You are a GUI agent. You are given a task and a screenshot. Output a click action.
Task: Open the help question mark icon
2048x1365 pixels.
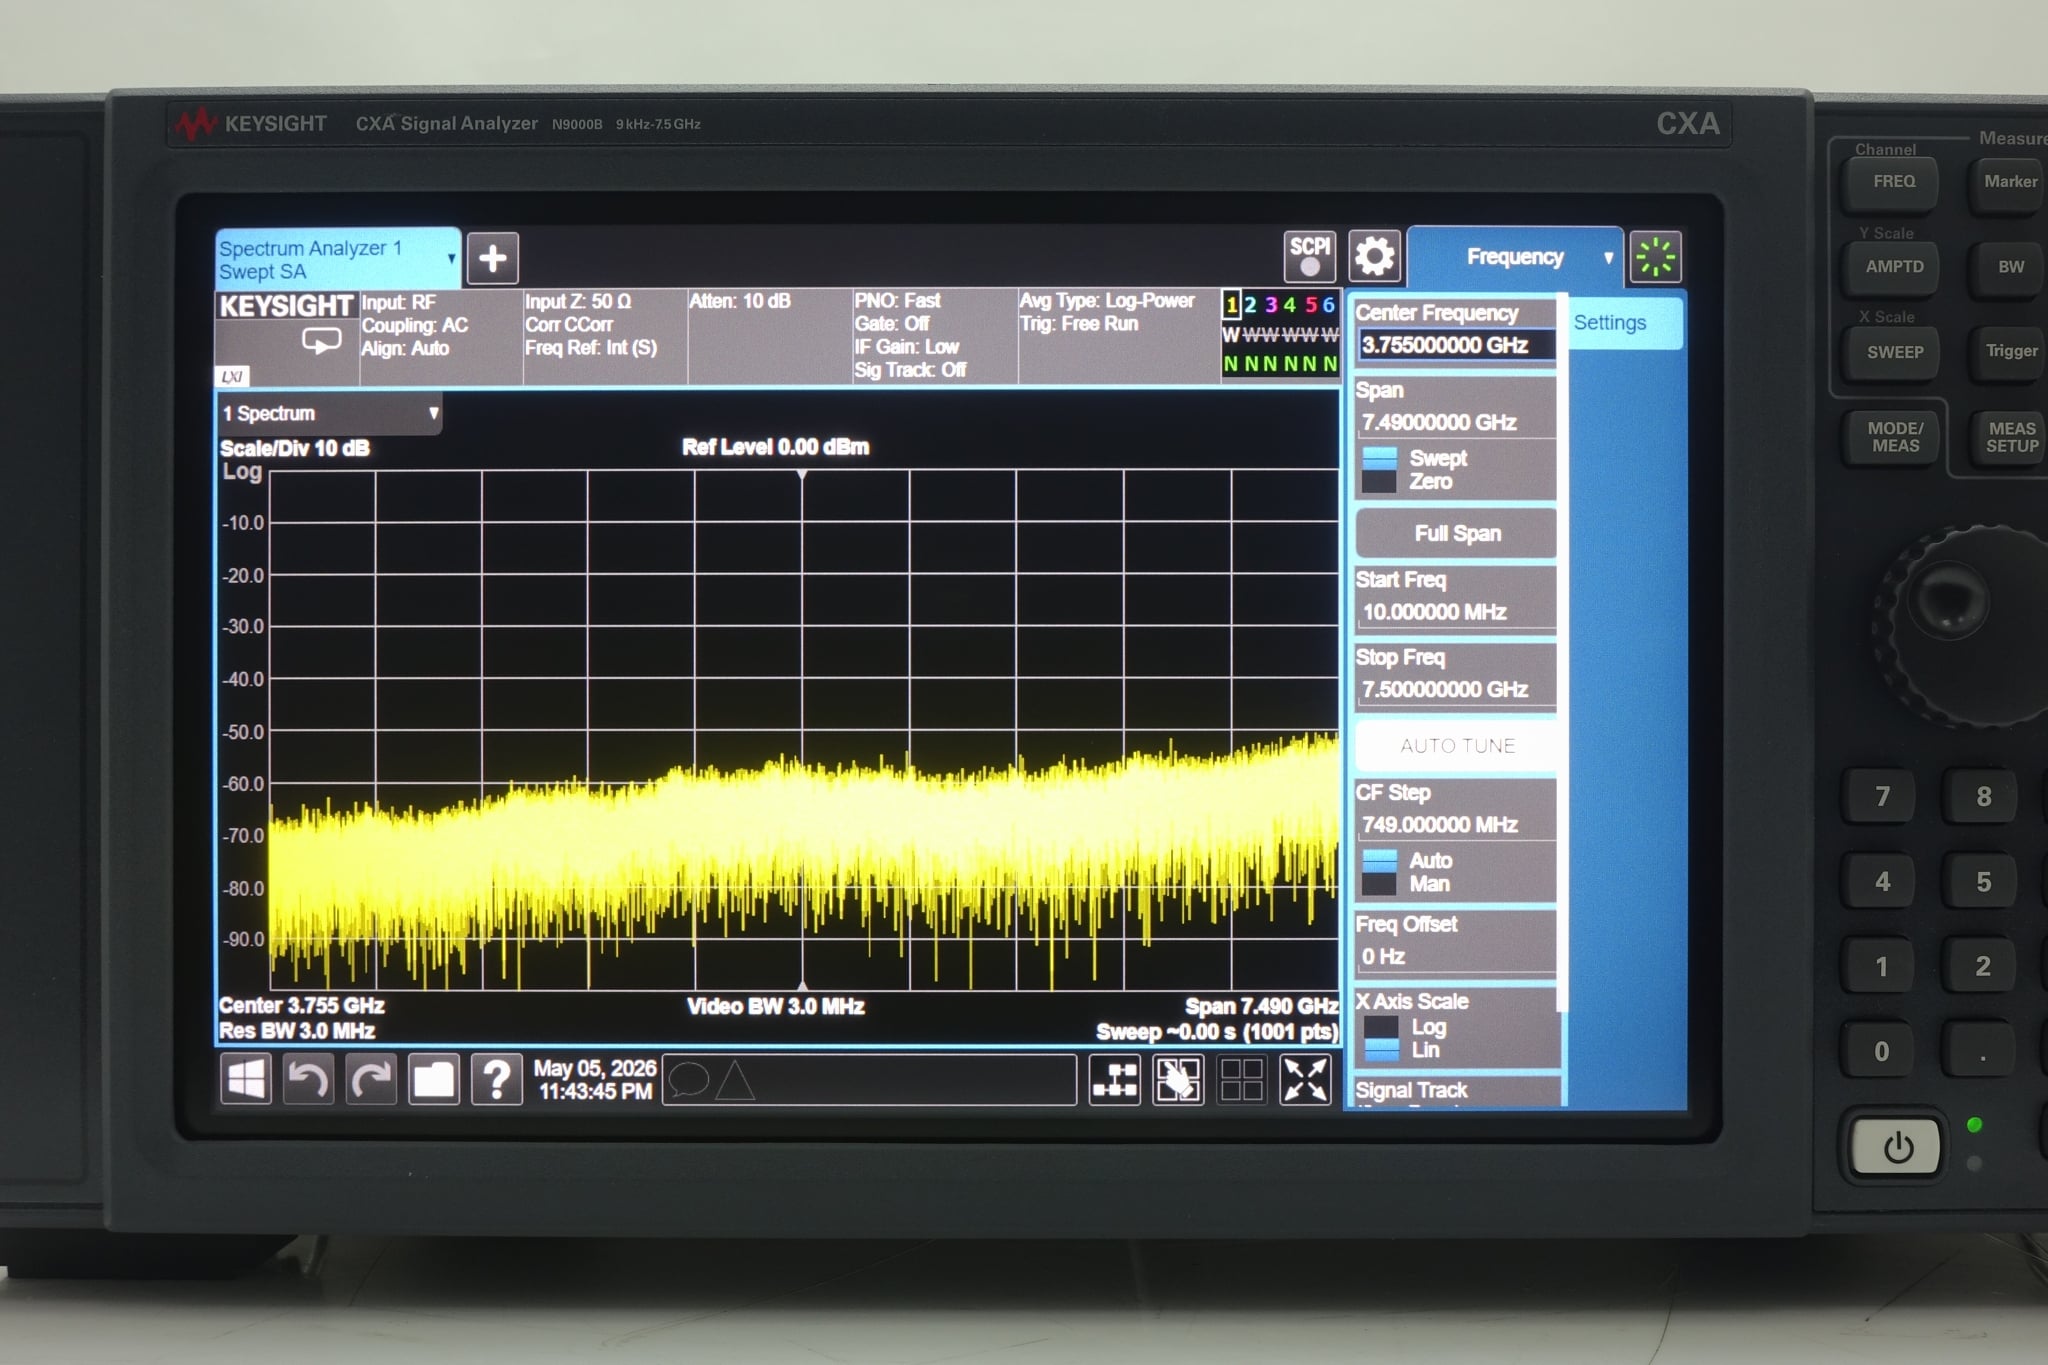click(497, 1079)
